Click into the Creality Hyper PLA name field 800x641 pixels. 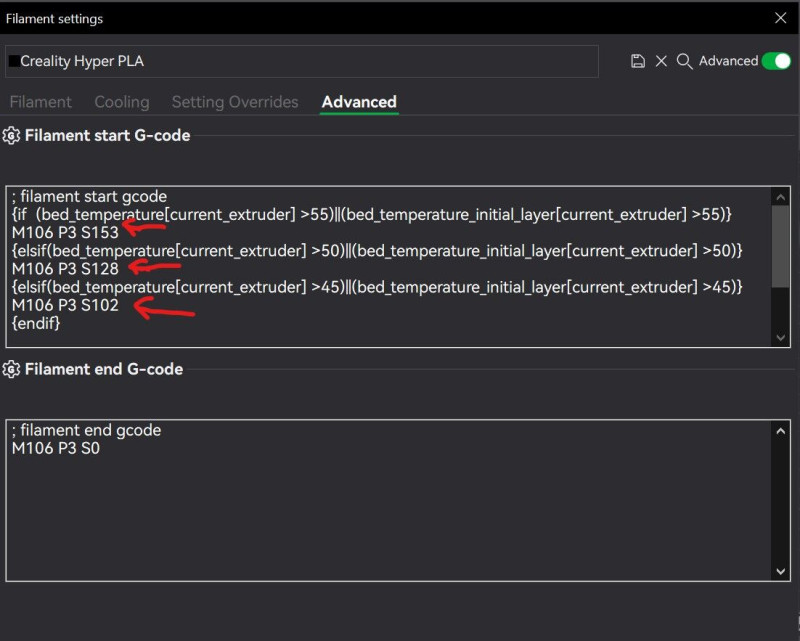pyautogui.click(x=302, y=61)
